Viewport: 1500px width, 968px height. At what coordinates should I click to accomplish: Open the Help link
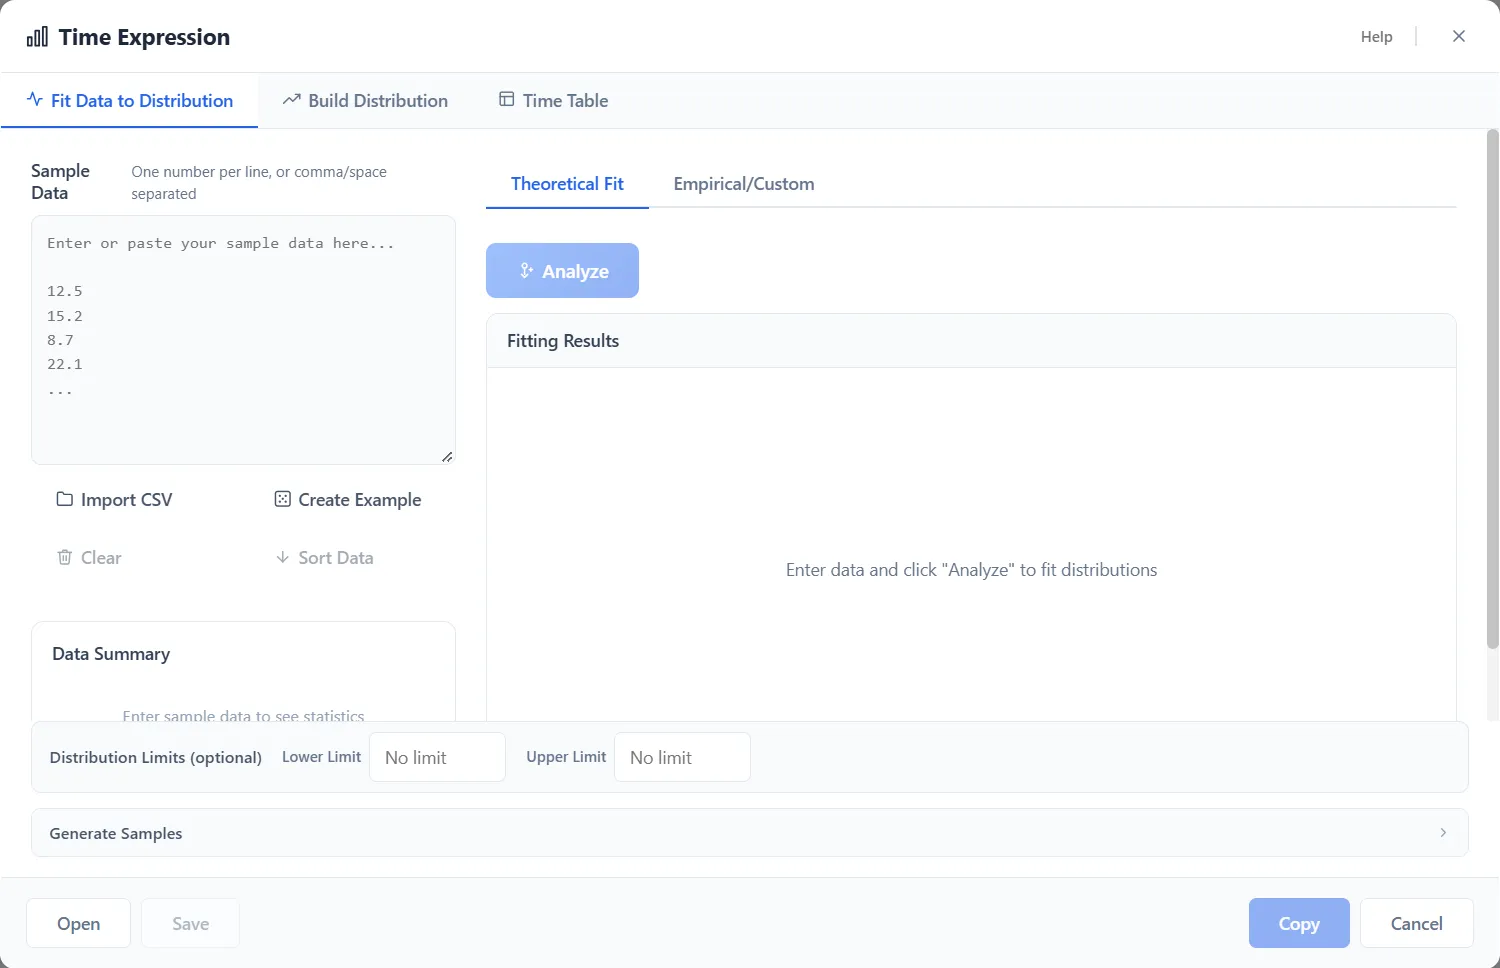[x=1376, y=37]
